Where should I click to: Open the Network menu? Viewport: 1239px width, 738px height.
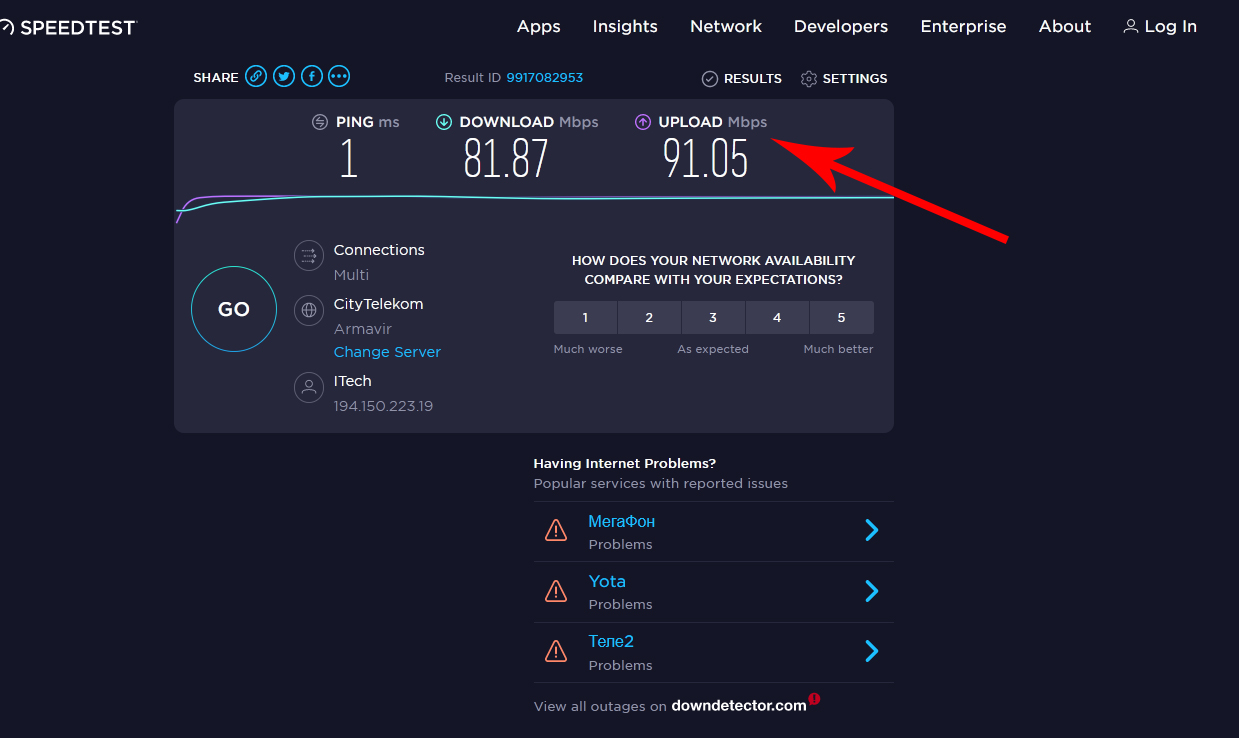[726, 27]
